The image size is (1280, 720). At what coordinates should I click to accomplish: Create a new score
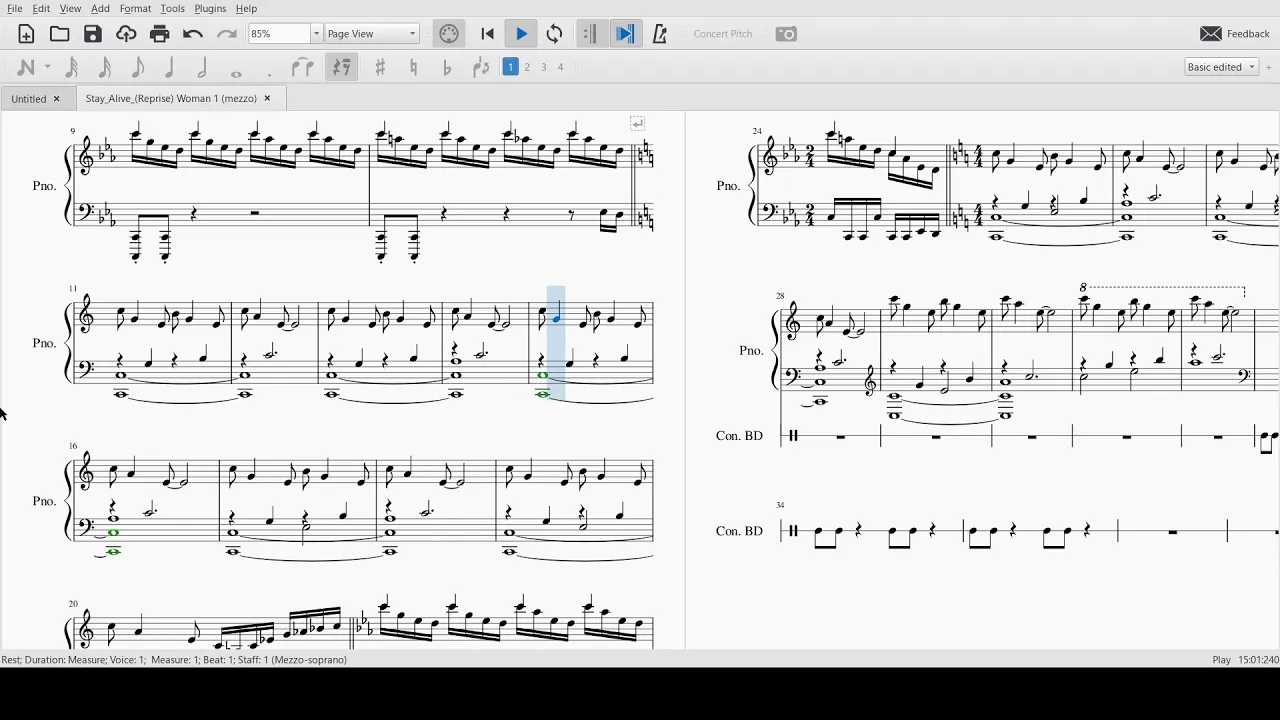(26, 34)
